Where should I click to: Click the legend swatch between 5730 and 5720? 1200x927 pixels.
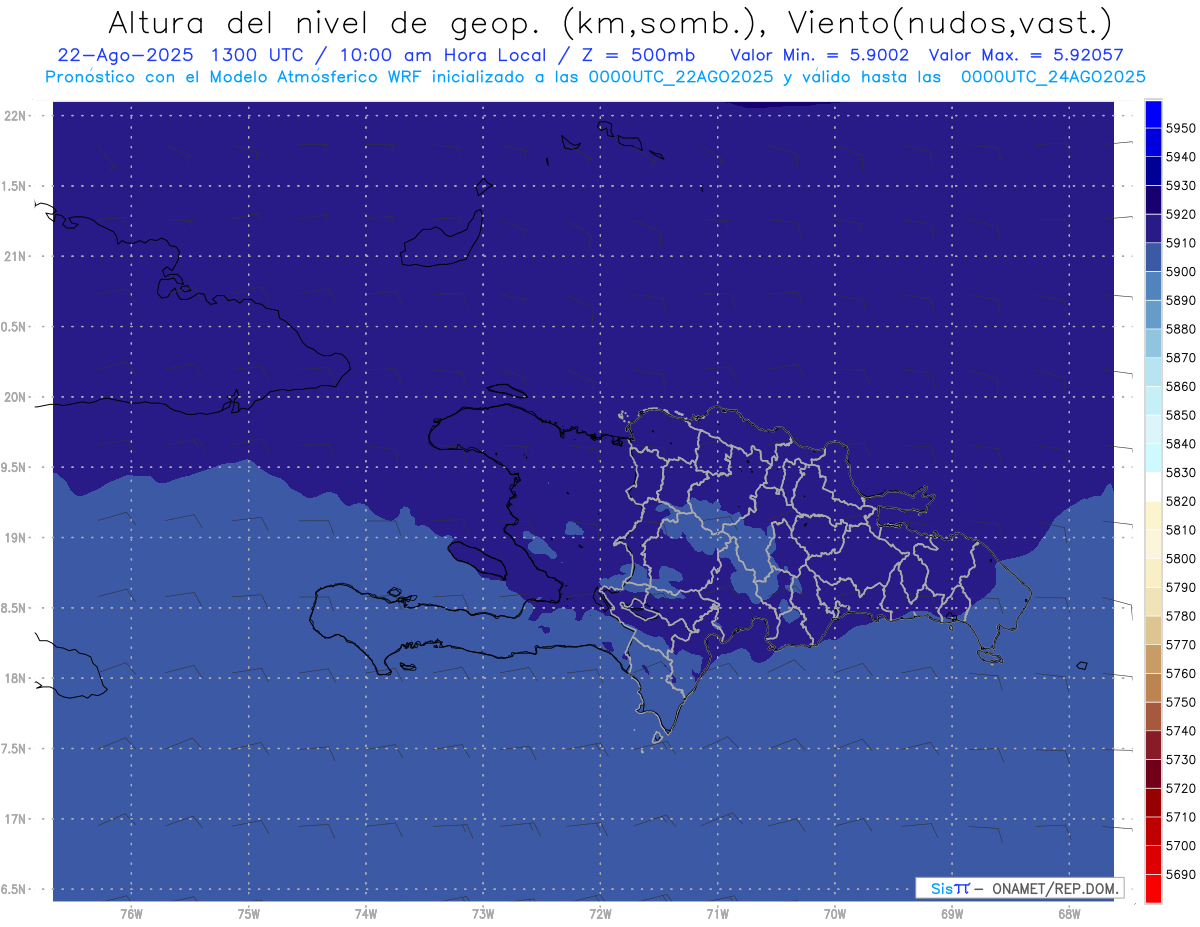pos(1153,774)
